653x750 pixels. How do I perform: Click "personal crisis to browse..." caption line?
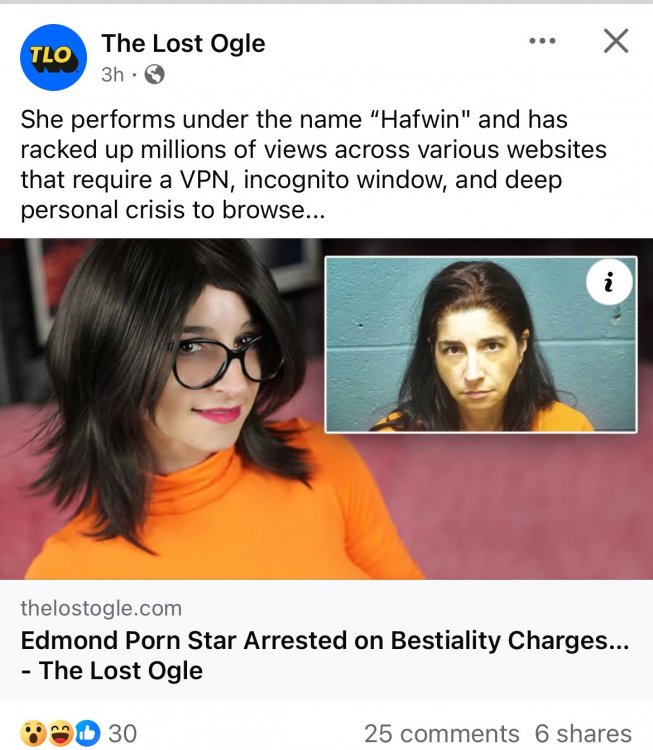point(173,210)
